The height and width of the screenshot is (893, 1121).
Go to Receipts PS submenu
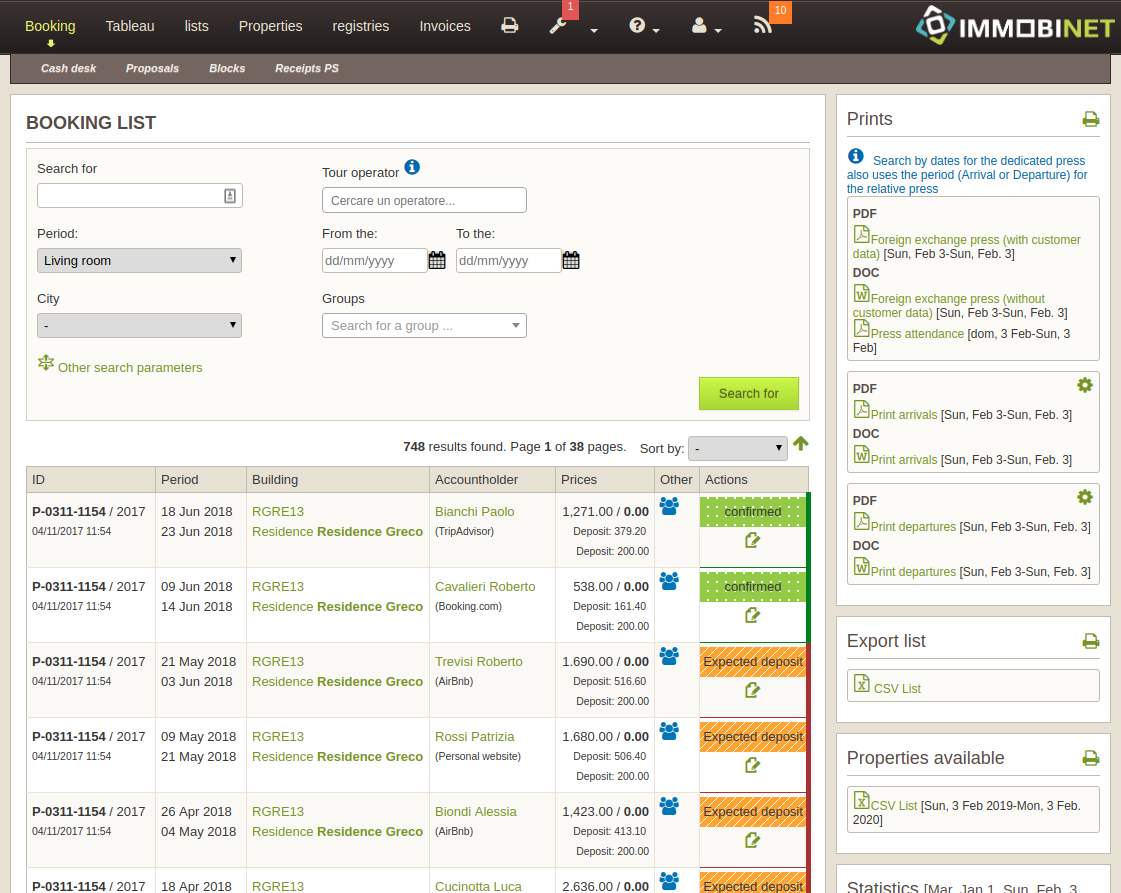point(307,69)
